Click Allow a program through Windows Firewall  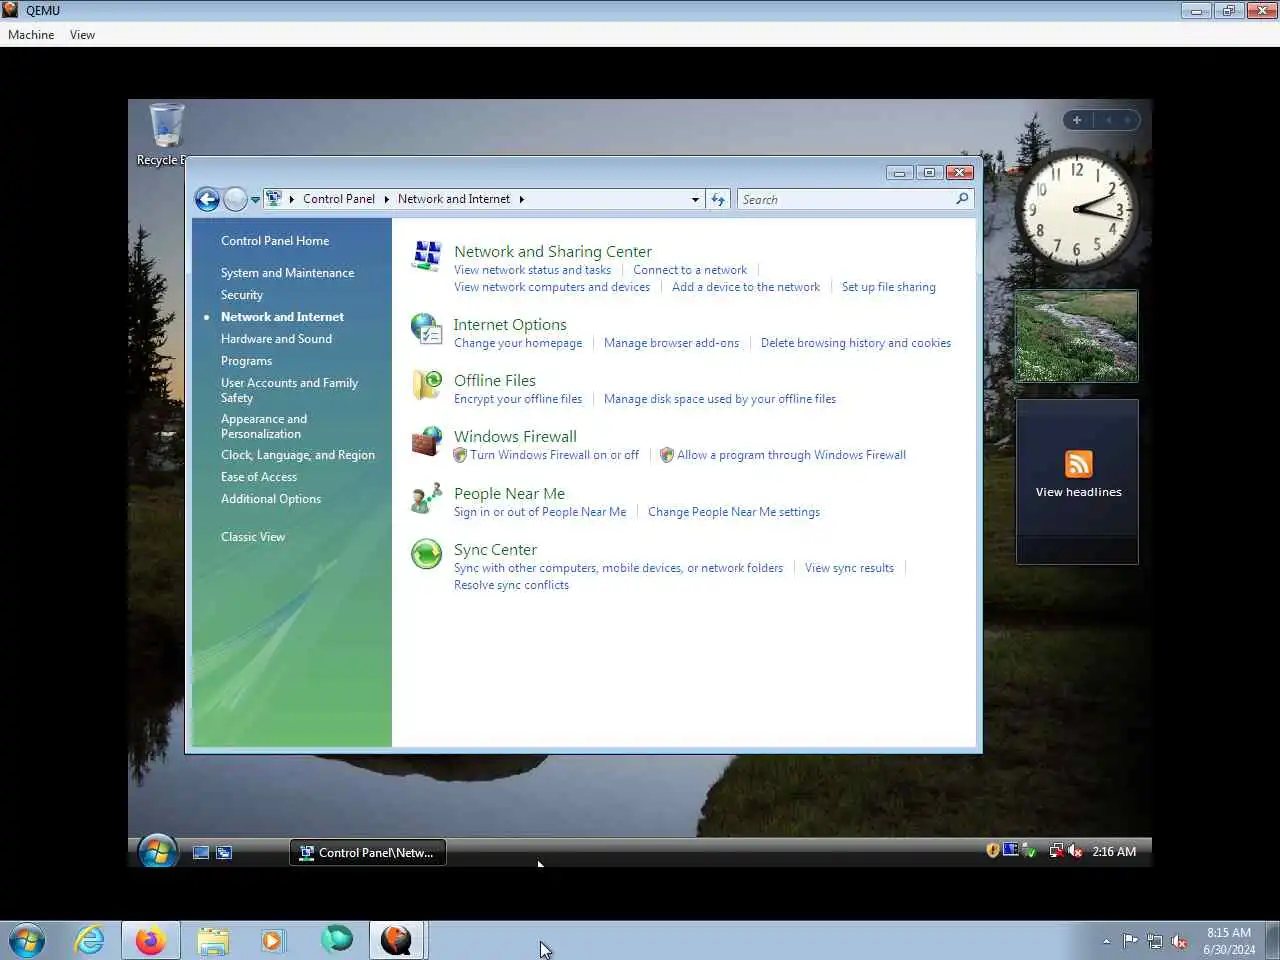(791, 455)
